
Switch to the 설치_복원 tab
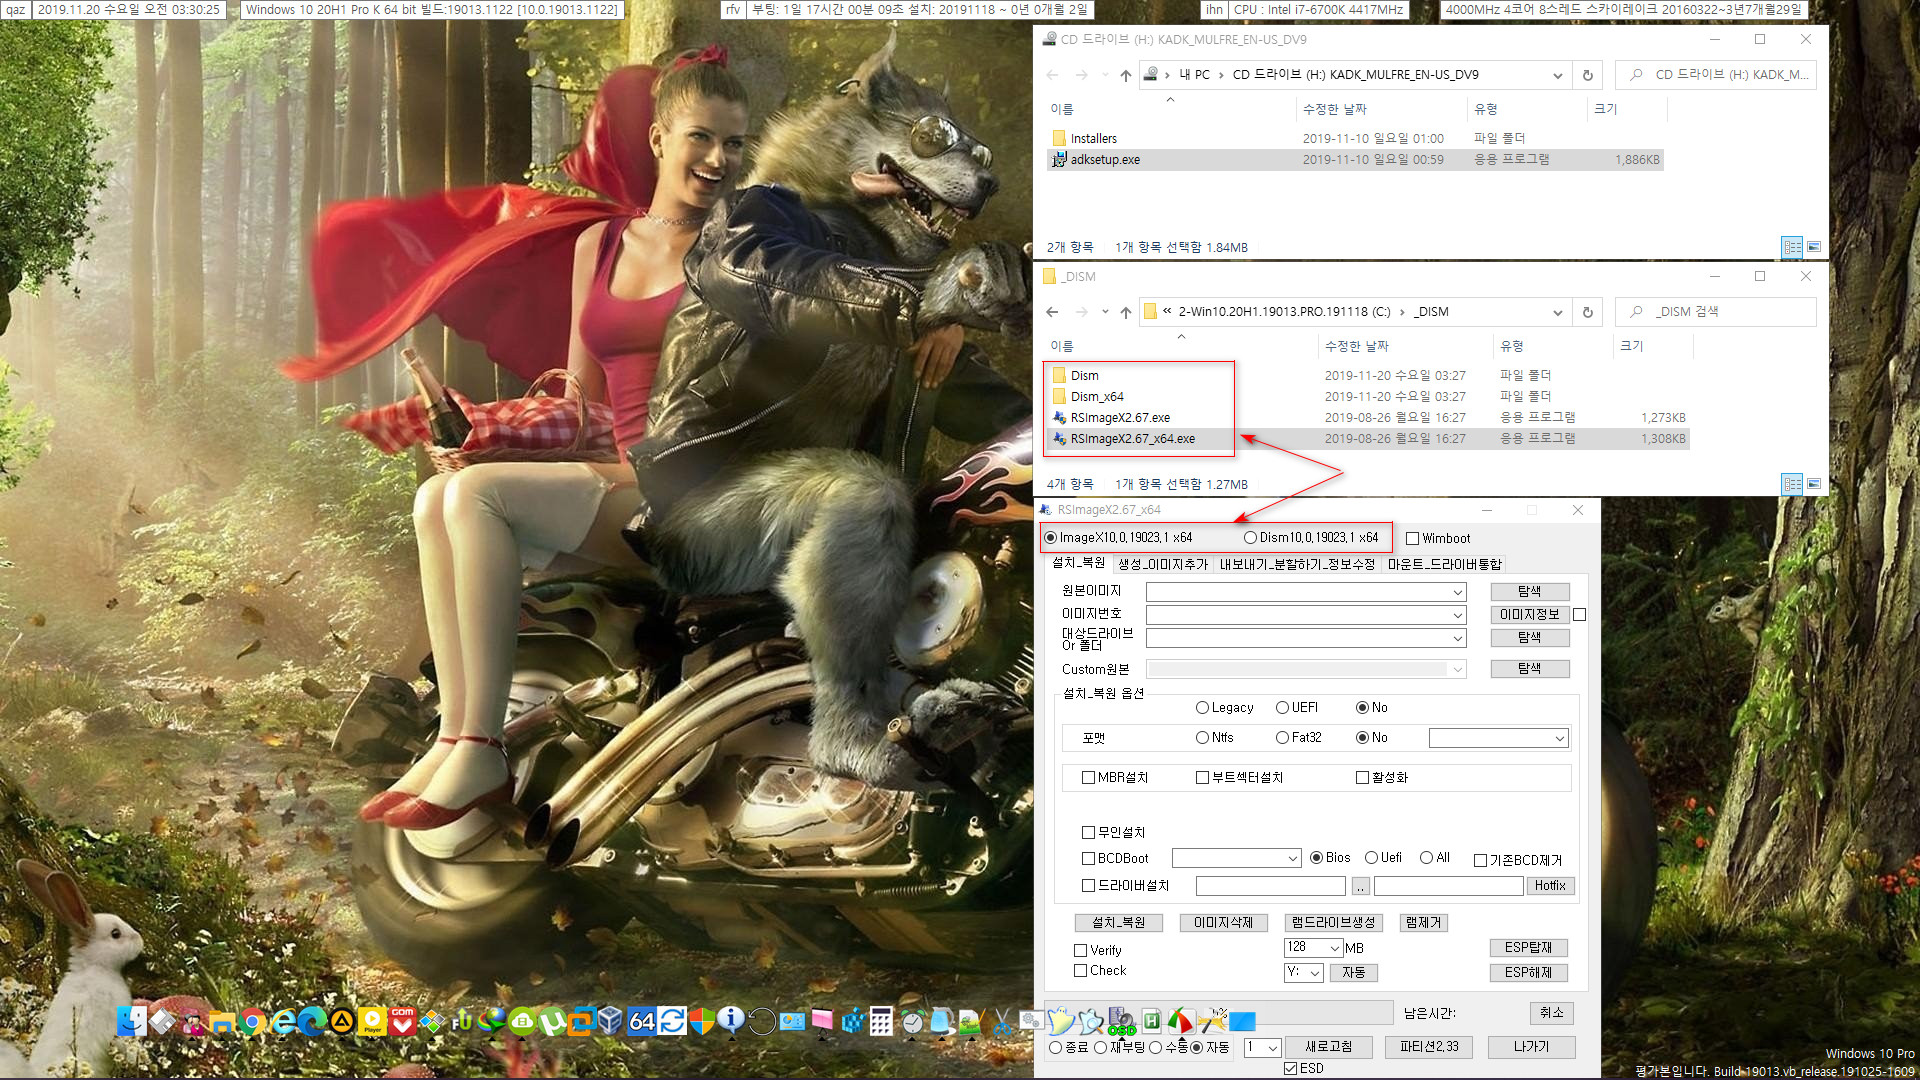pyautogui.click(x=1078, y=564)
